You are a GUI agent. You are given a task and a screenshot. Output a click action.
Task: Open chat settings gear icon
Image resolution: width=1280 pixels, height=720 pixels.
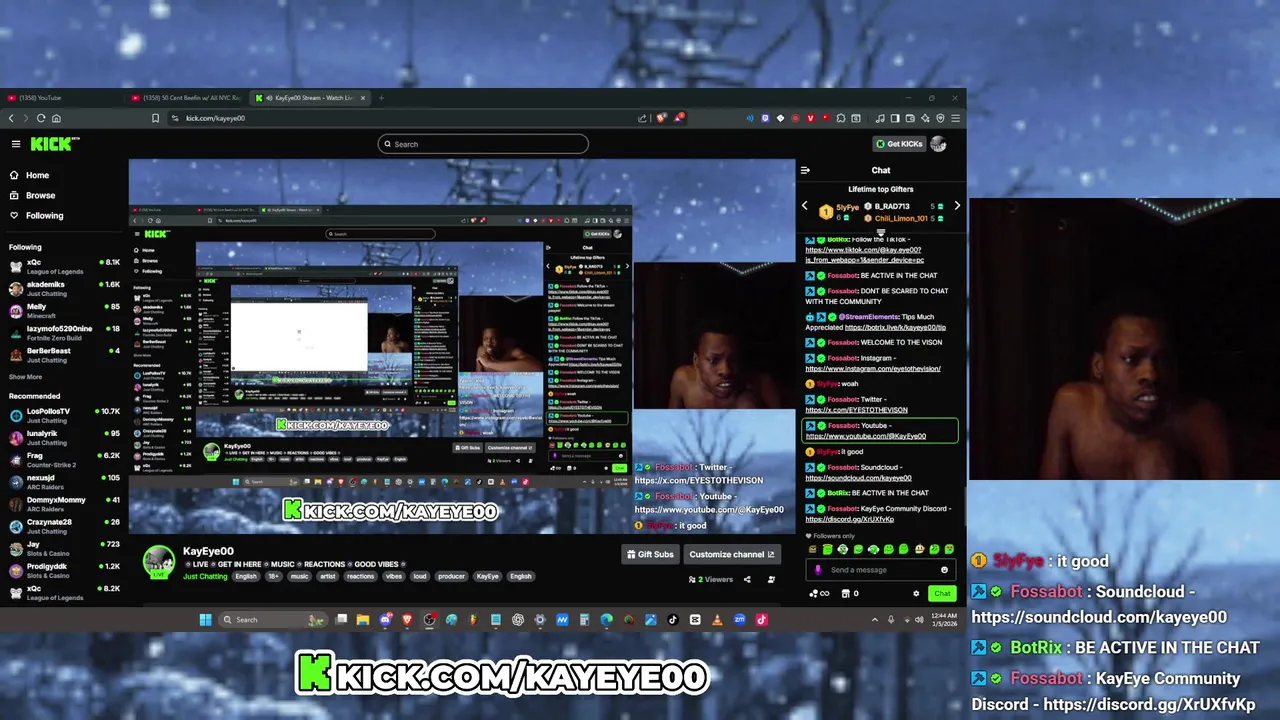[x=916, y=594]
